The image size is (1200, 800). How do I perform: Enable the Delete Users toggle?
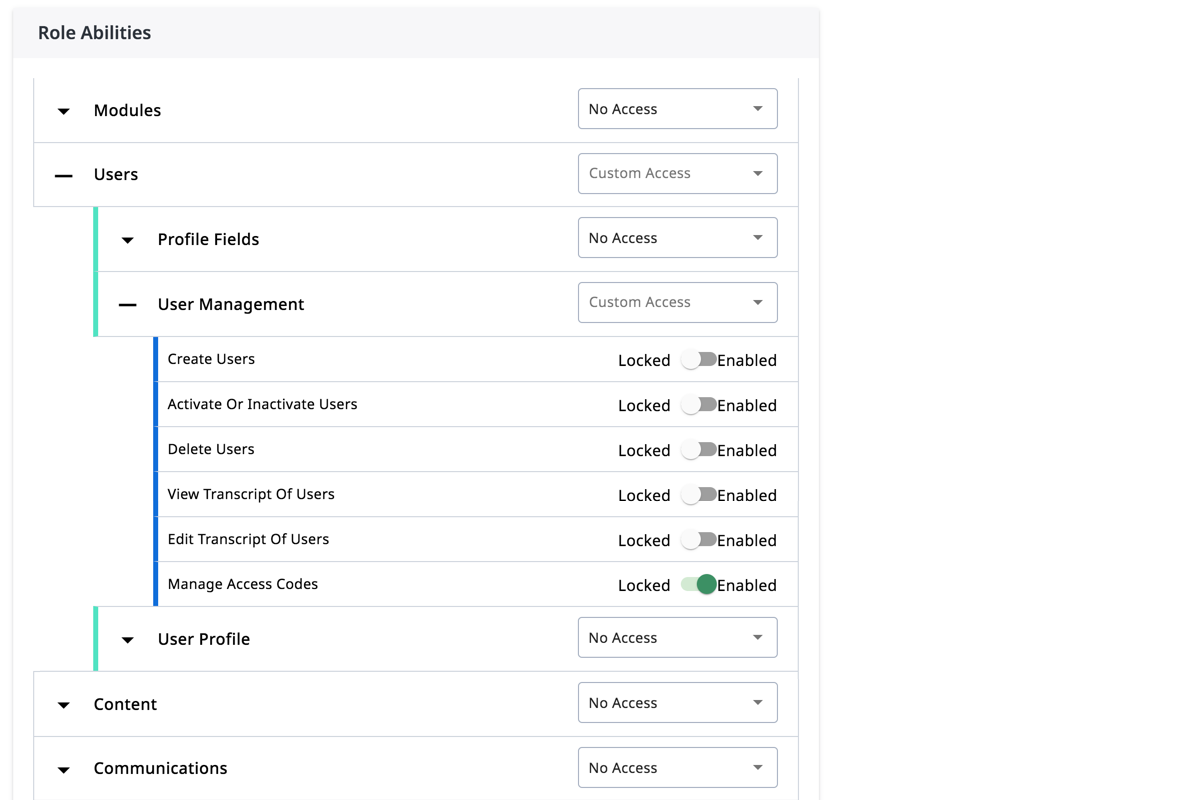(x=701, y=450)
